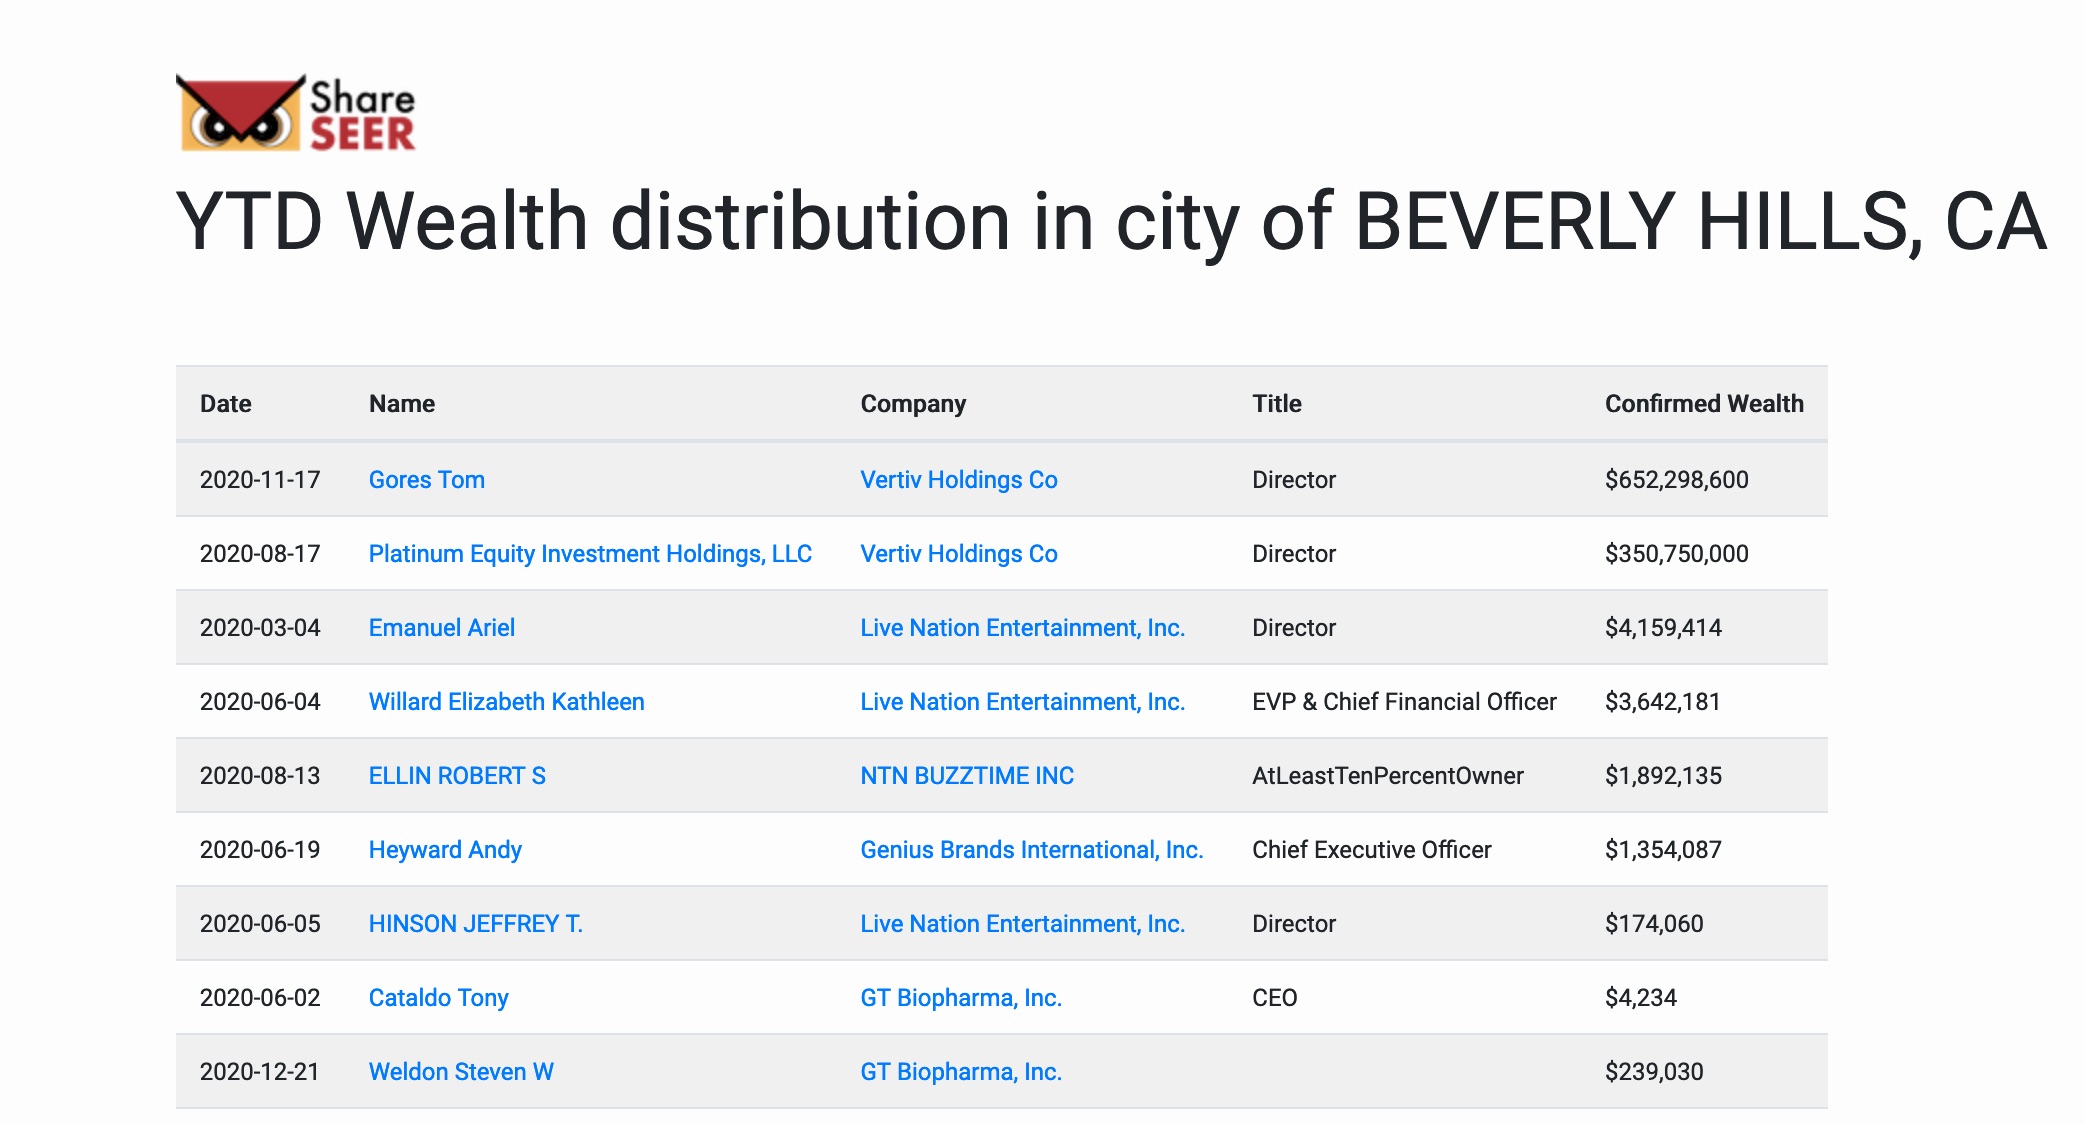The width and height of the screenshot is (2084, 1125).
Task: Click Live Nation Entertainment beside Emanuel Ariel
Action: pos(1022,627)
